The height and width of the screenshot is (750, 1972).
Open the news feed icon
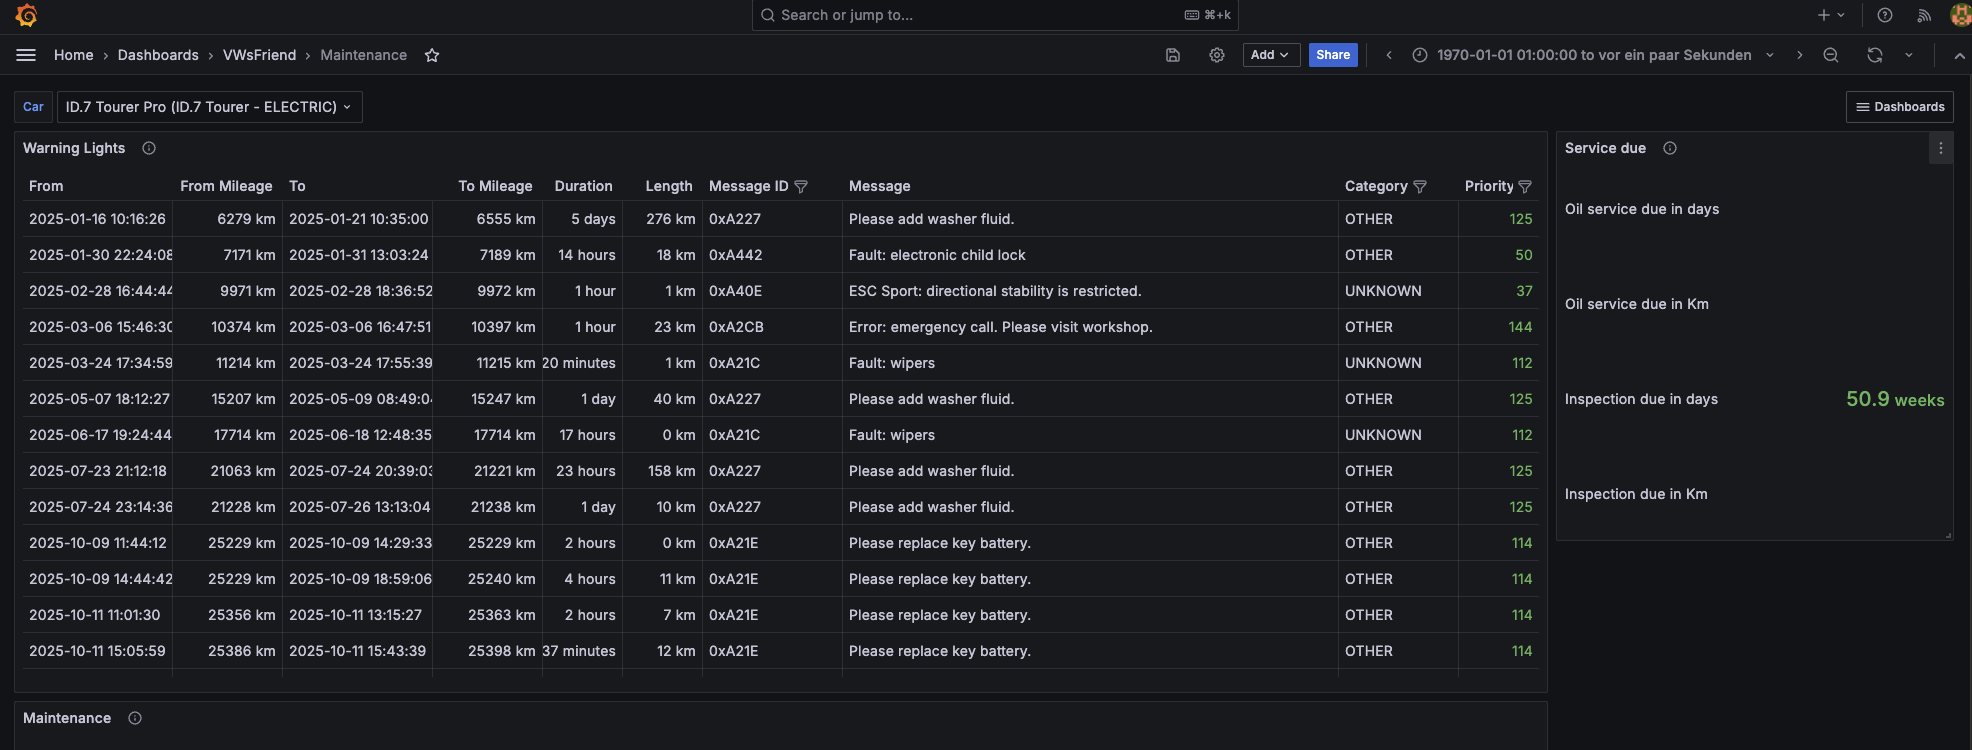pyautogui.click(x=1924, y=15)
